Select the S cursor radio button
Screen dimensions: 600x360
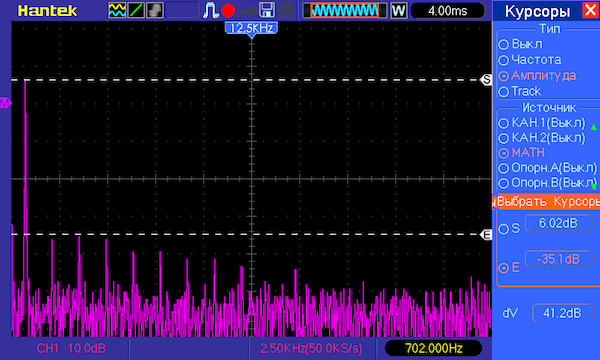pos(509,228)
